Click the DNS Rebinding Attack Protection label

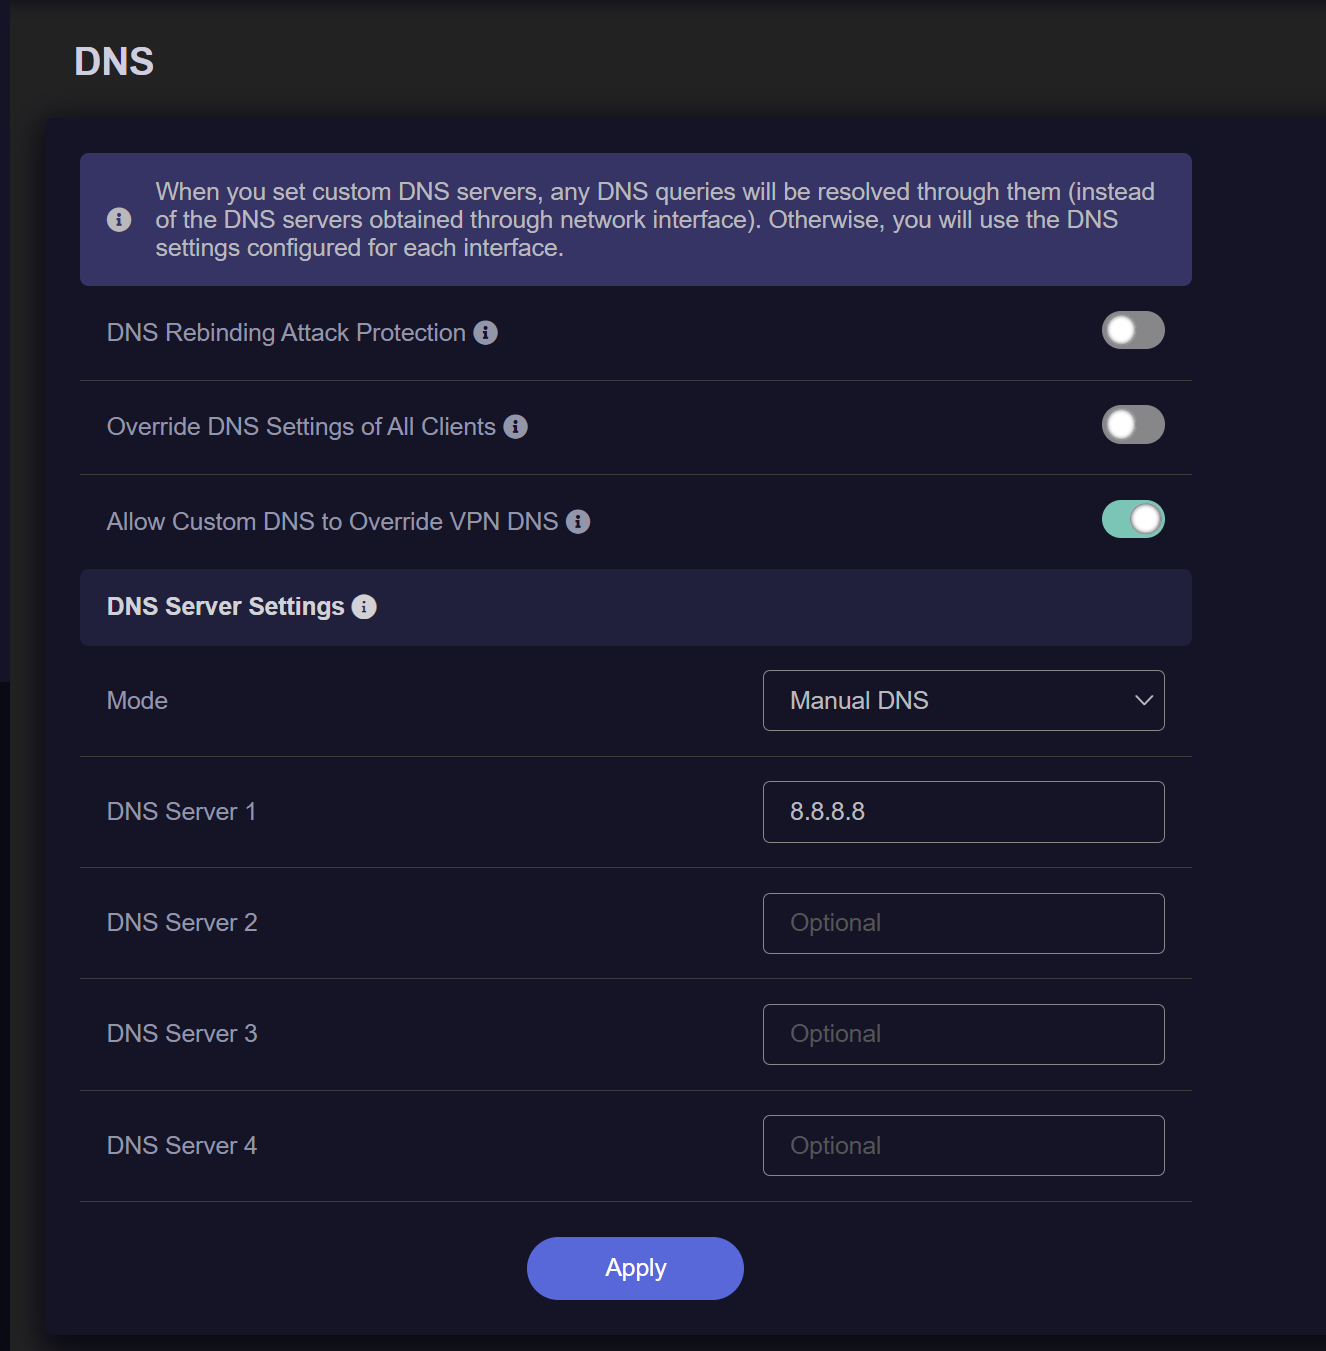(x=286, y=333)
